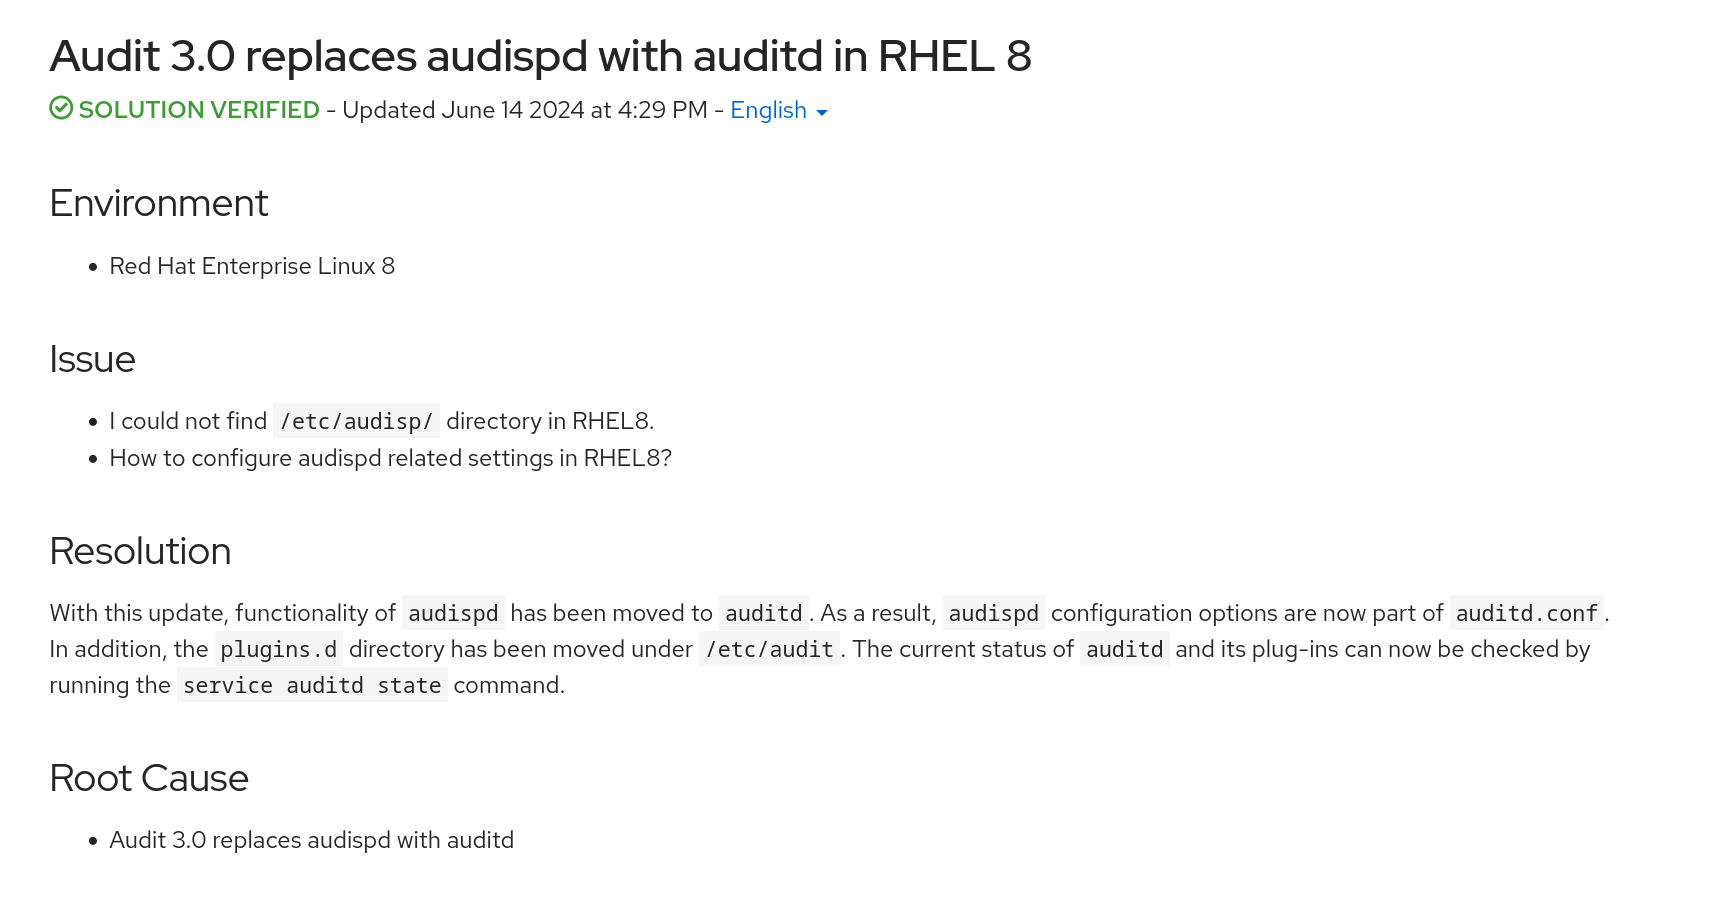Click the Updated June 14 2024 timestamp
This screenshot has width=1717, height=898.
coord(524,110)
